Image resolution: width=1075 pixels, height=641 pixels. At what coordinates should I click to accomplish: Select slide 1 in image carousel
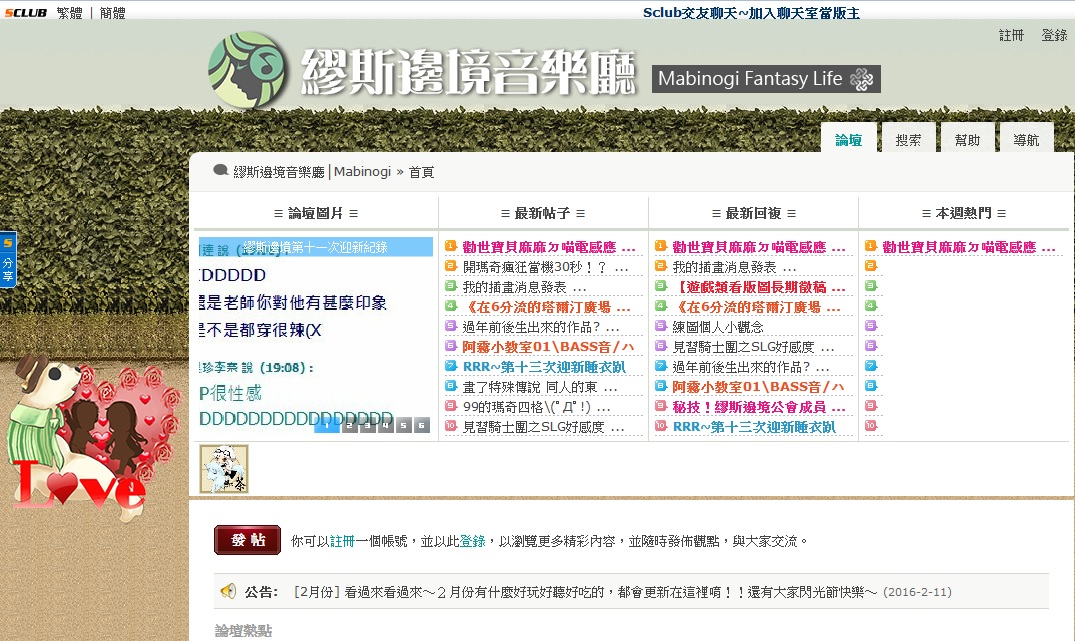(327, 425)
